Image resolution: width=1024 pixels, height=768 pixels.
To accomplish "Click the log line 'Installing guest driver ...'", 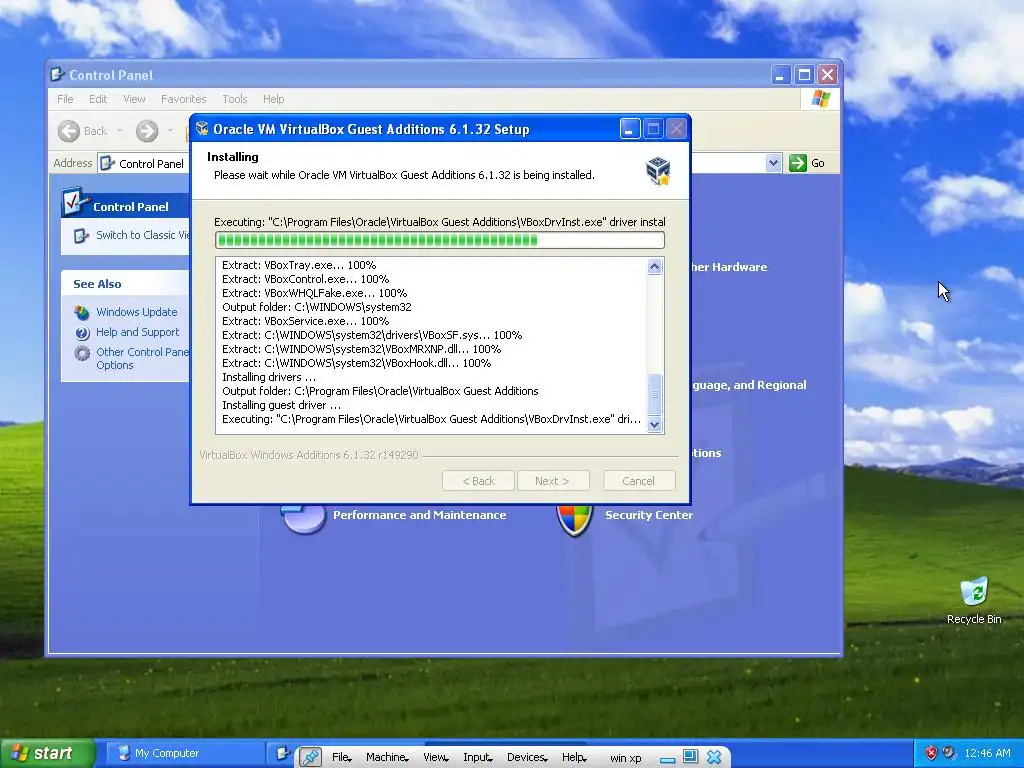I will point(281,405).
